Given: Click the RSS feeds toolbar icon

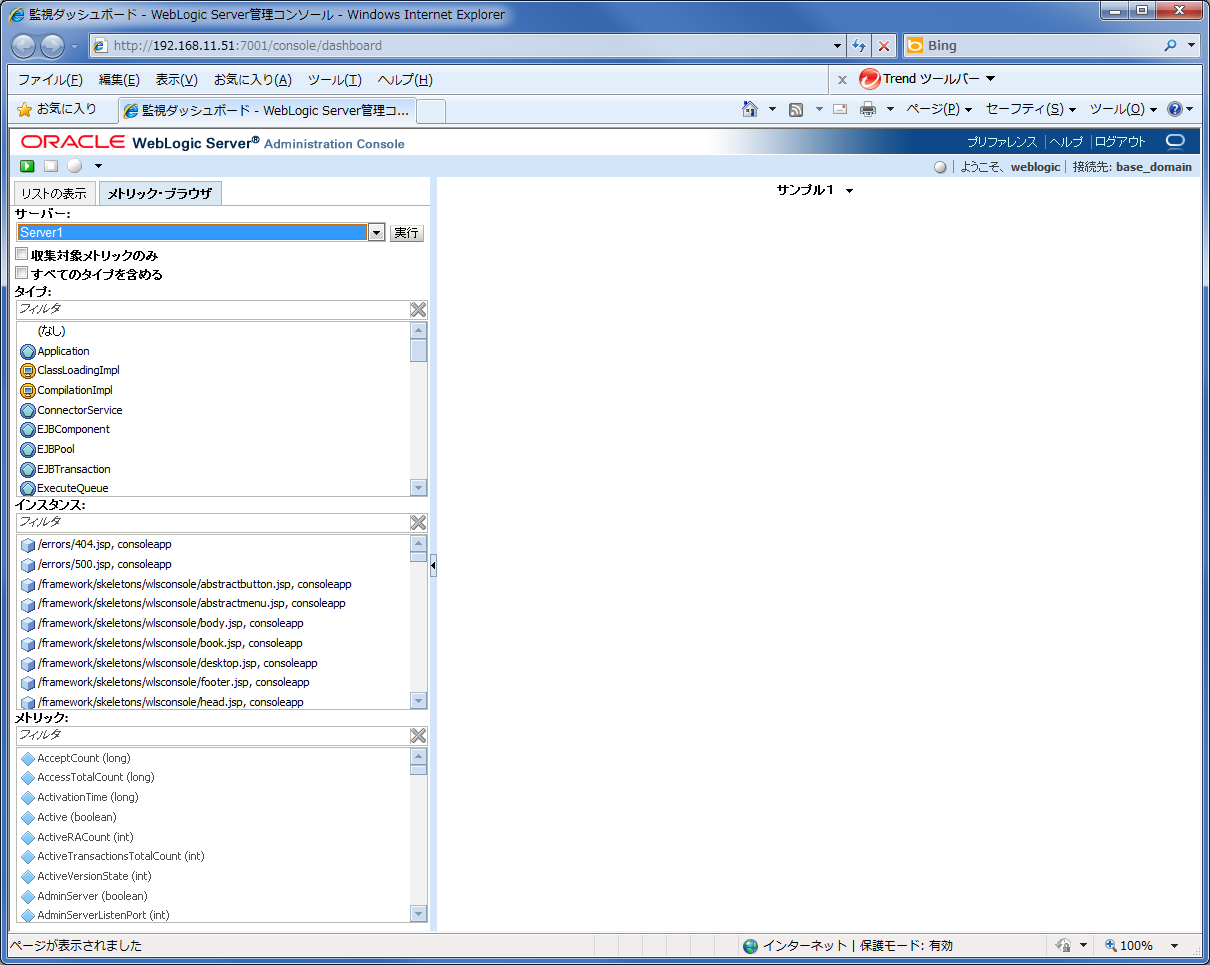Looking at the screenshot, I should 796,109.
